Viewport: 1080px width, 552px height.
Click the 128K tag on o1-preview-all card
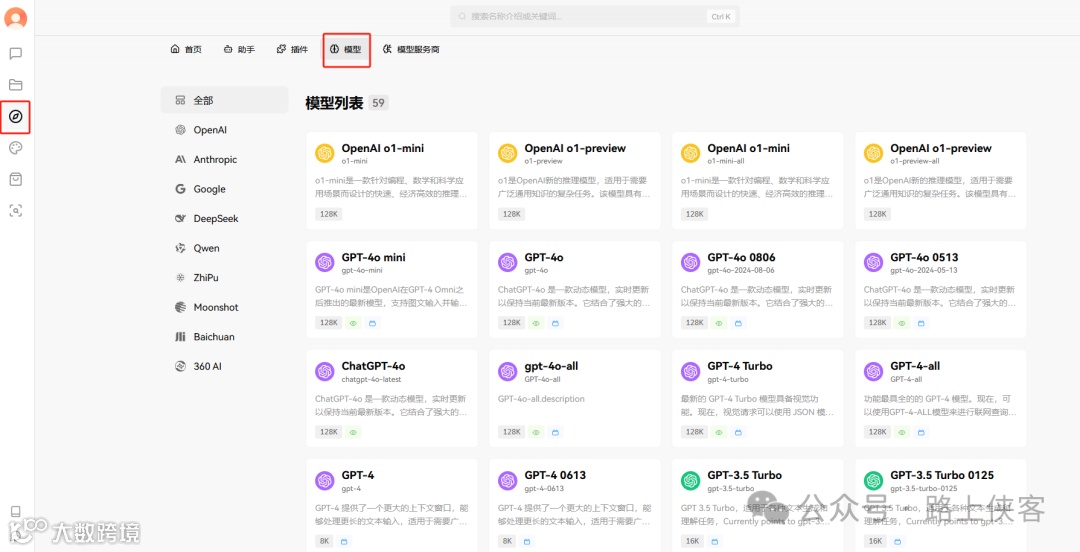point(878,214)
